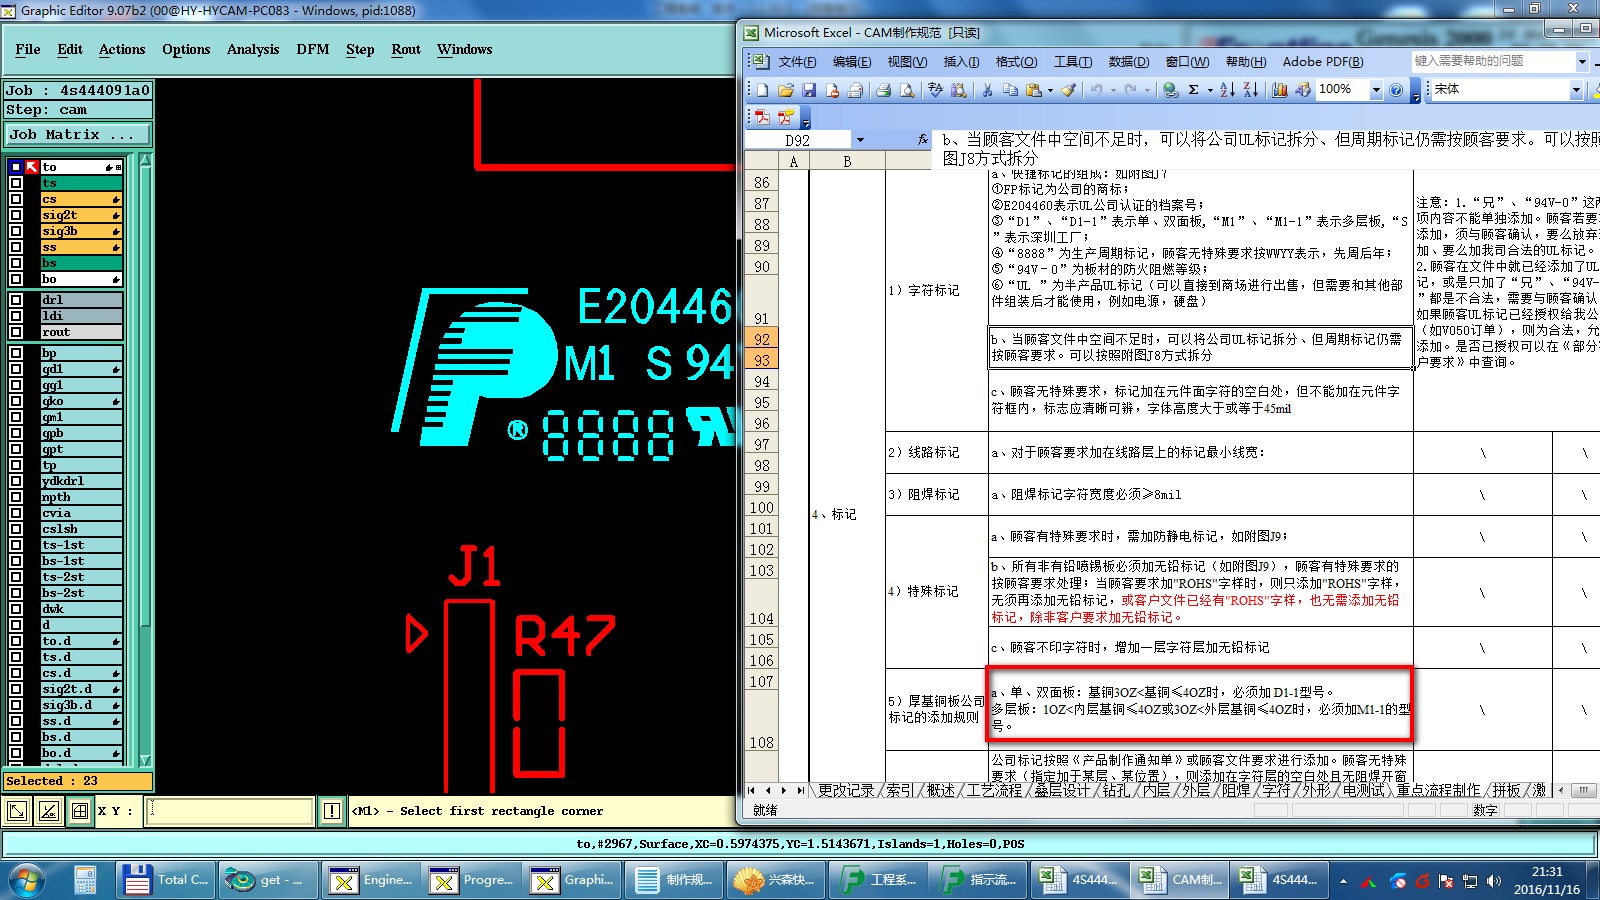Open the font name dropdown showing 宋体
Viewport: 1600px width, 900px height.
tap(1576, 90)
